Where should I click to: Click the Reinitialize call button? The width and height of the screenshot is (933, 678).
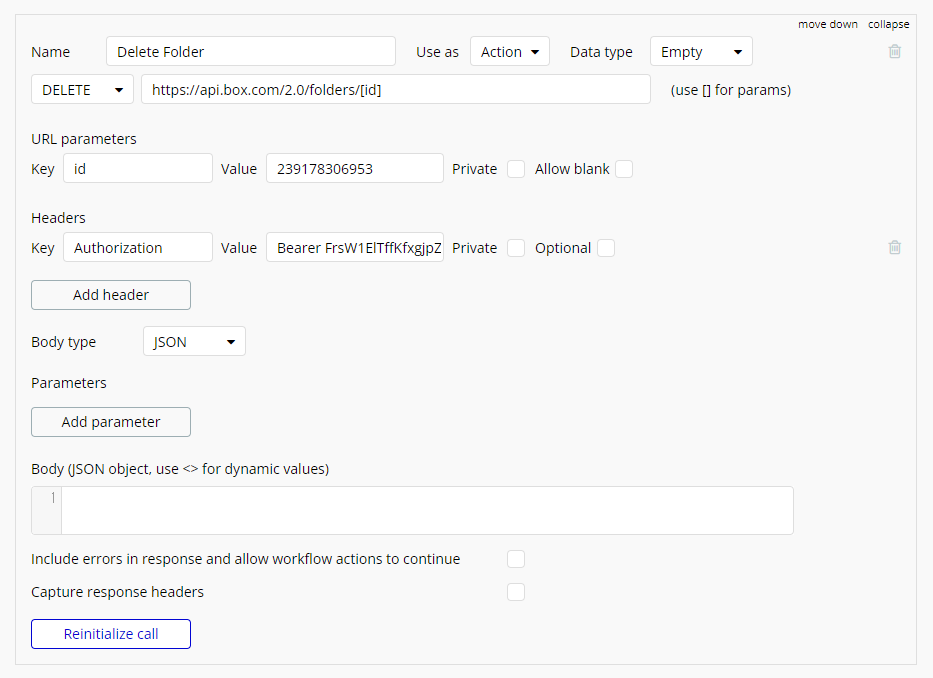[111, 634]
